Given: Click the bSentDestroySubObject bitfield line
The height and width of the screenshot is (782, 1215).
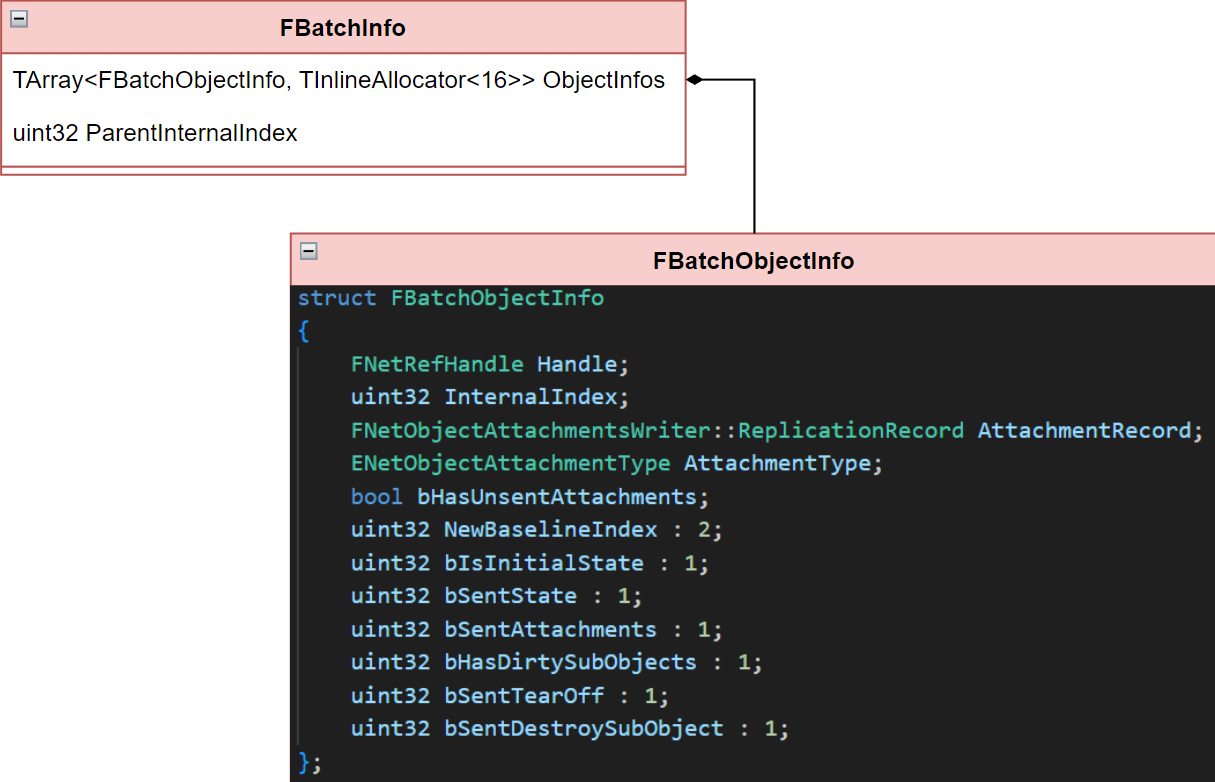Looking at the screenshot, I should click(569, 728).
